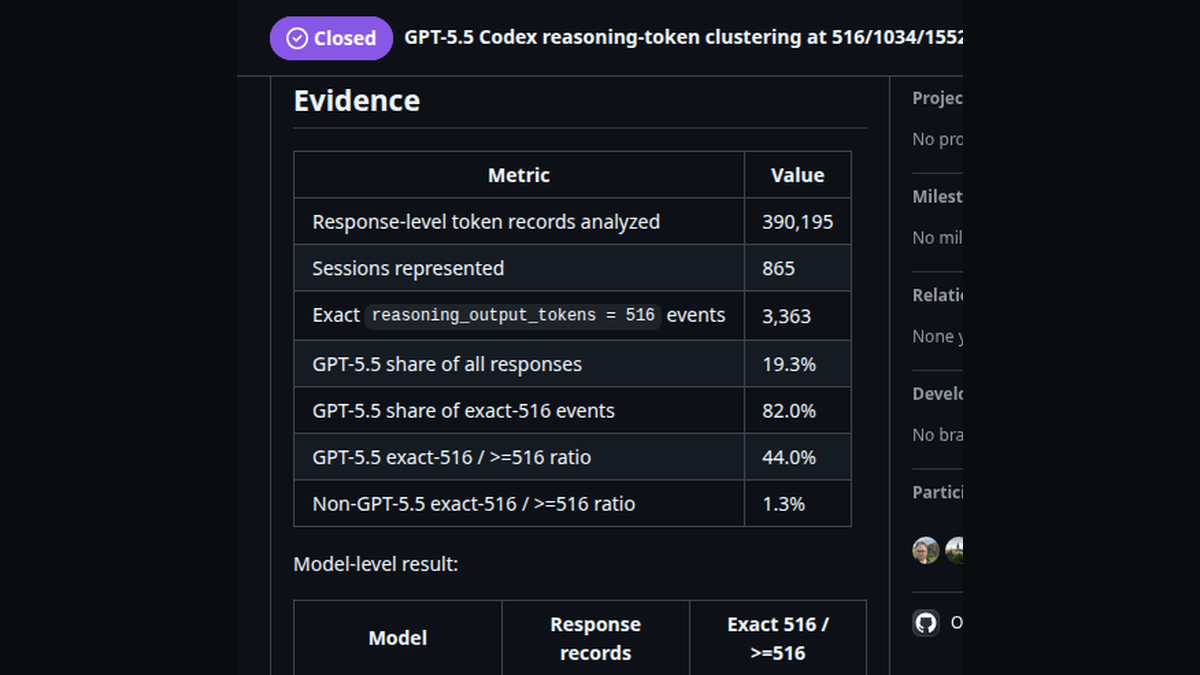Select the 'Sessions represented' cell

[519, 268]
